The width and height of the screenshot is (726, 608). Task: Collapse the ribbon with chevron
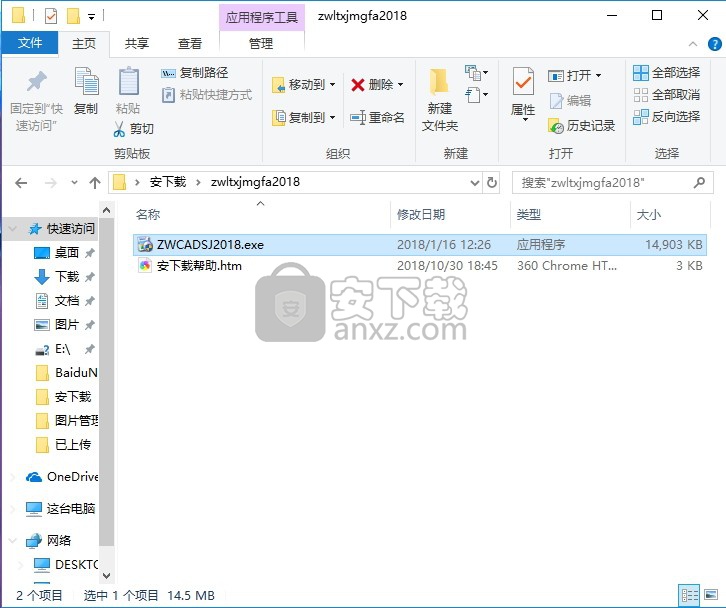tap(693, 44)
